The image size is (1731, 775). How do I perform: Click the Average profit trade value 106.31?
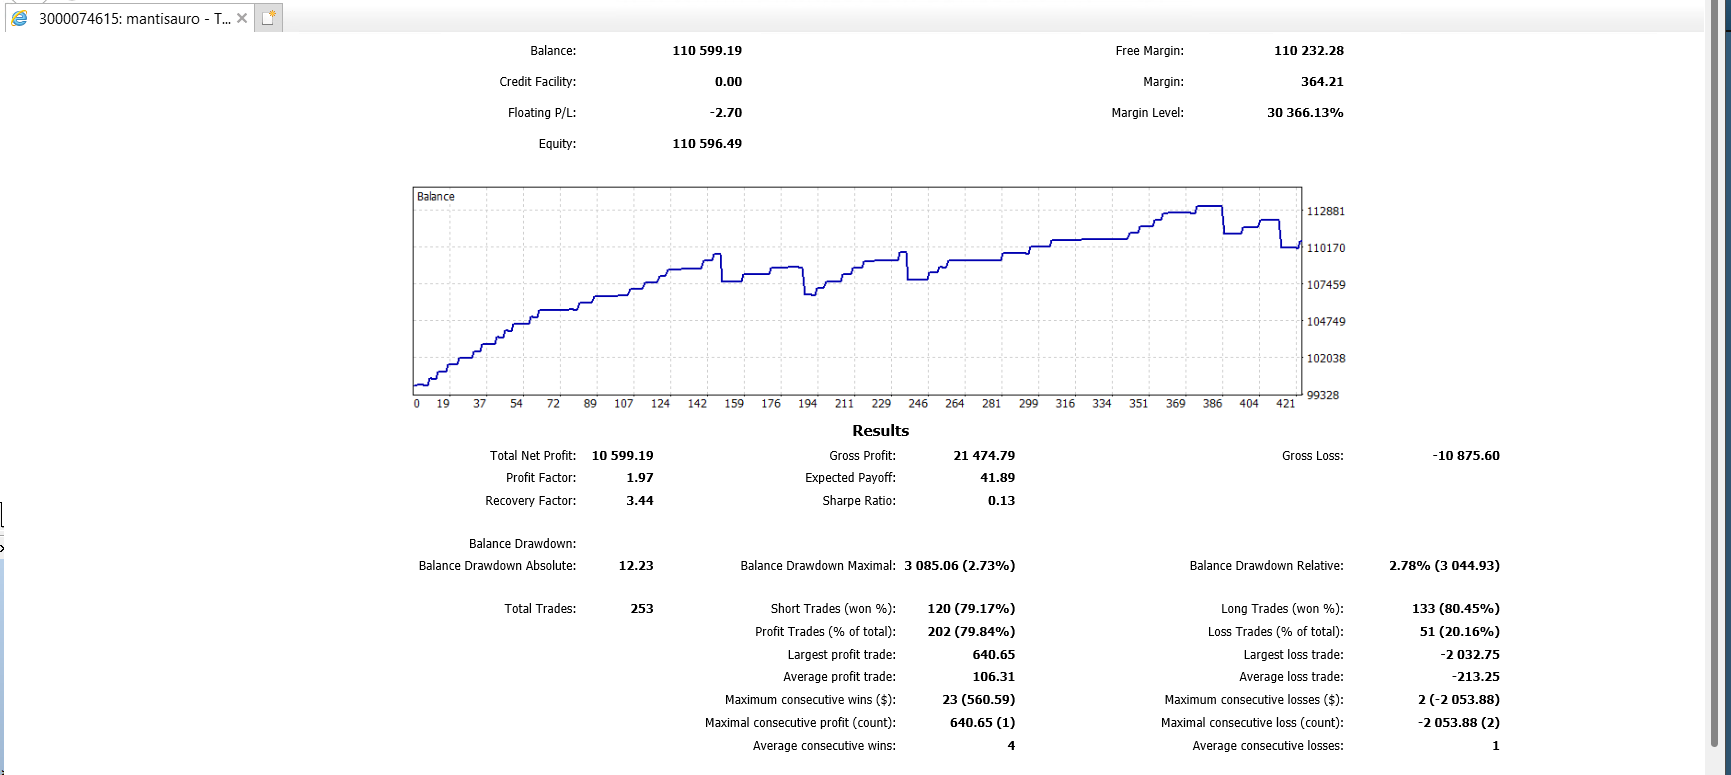[x=994, y=677]
